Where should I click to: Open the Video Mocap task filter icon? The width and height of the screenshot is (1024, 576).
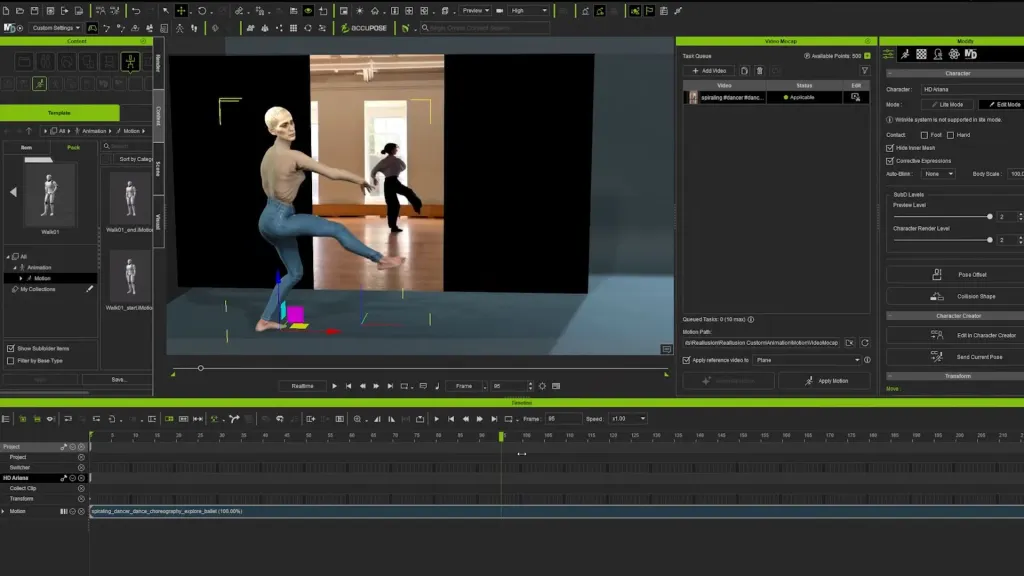(x=864, y=71)
